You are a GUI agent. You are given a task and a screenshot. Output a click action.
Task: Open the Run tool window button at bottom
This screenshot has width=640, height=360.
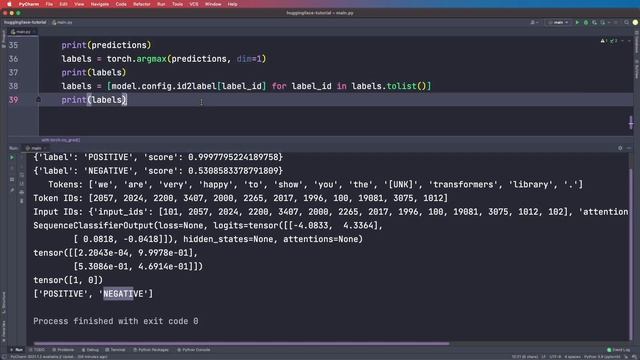tap(17, 350)
